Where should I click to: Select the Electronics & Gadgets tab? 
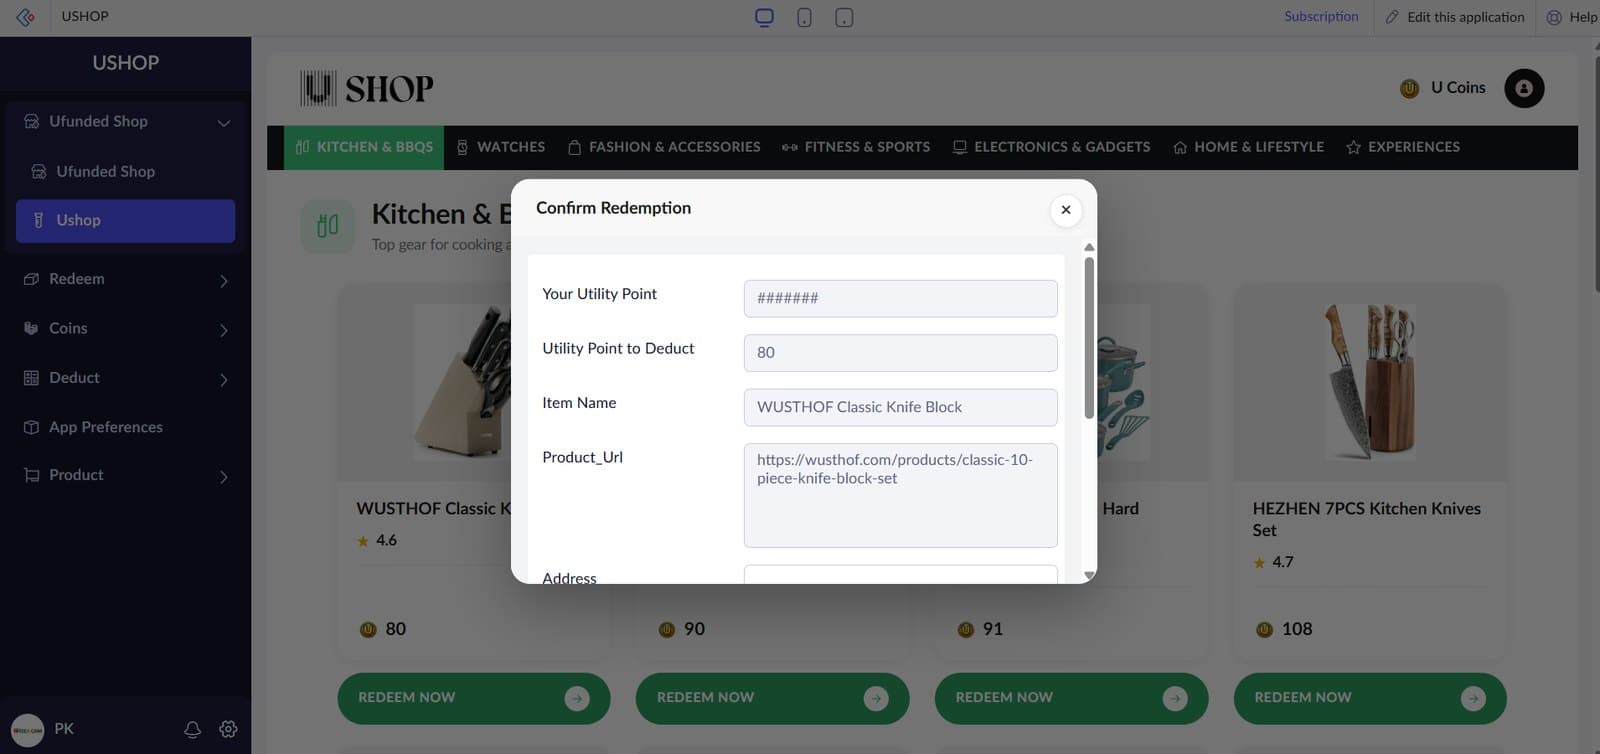click(x=1052, y=147)
